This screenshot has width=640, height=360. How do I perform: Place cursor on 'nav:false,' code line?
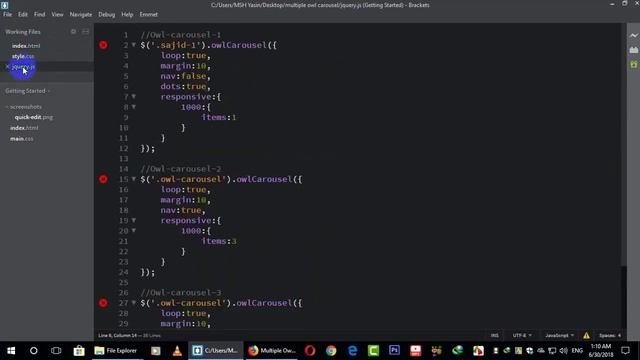point(186,76)
